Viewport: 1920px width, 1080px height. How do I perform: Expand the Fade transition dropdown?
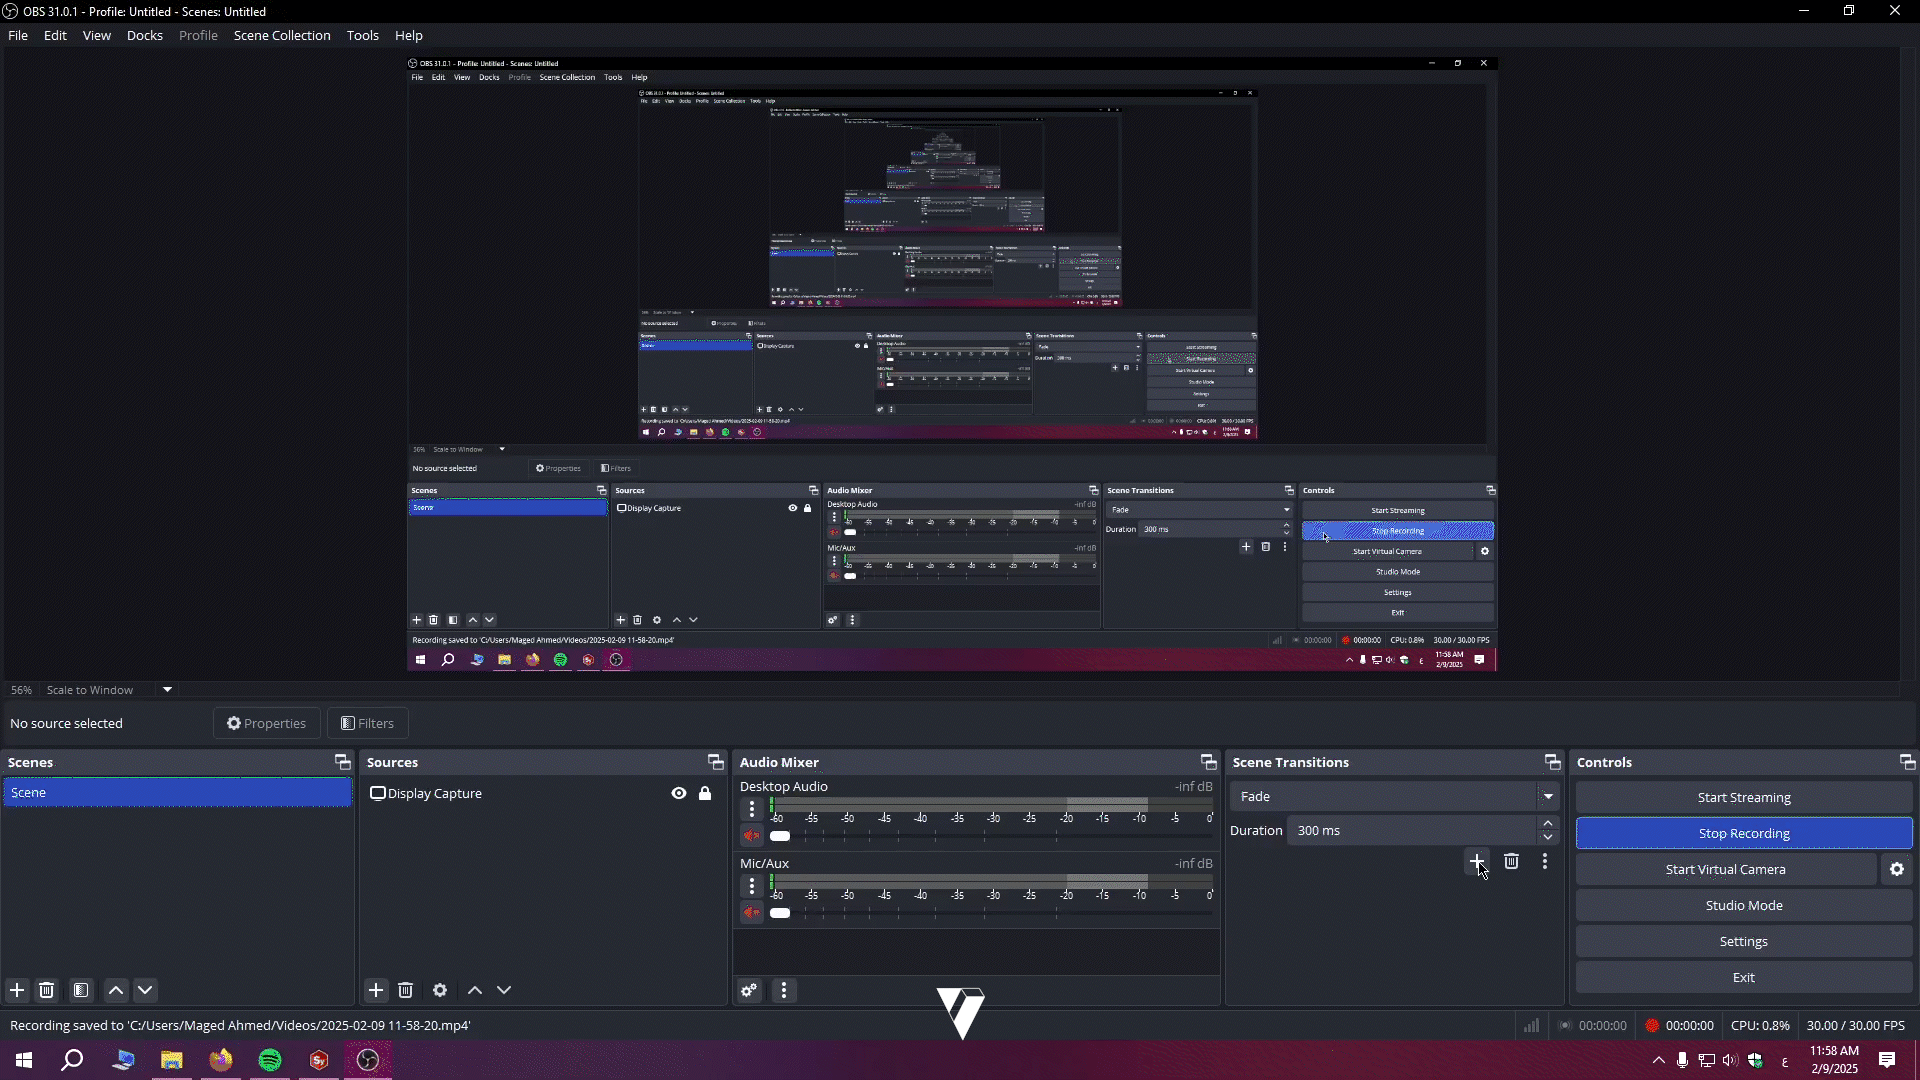1548,796
